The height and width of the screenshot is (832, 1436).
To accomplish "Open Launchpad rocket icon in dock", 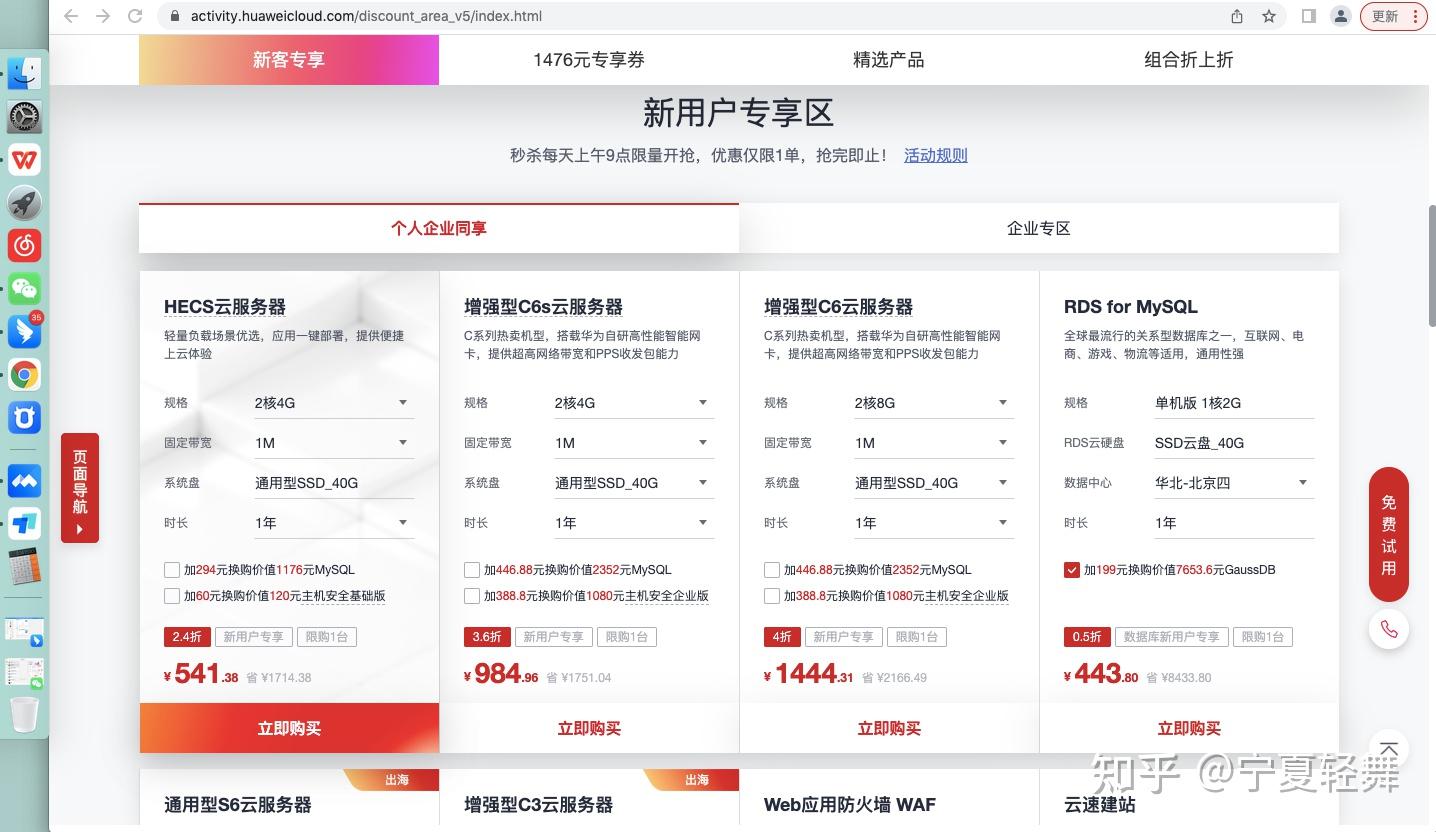I will click(x=24, y=203).
